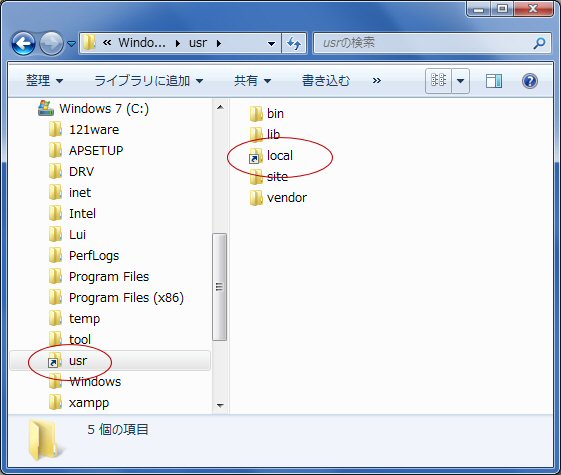The width and height of the screenshot is (561, 475).
Task: Expand arrow after usr in the address bar
Action: pyautogui.click(x=219, y=44)
